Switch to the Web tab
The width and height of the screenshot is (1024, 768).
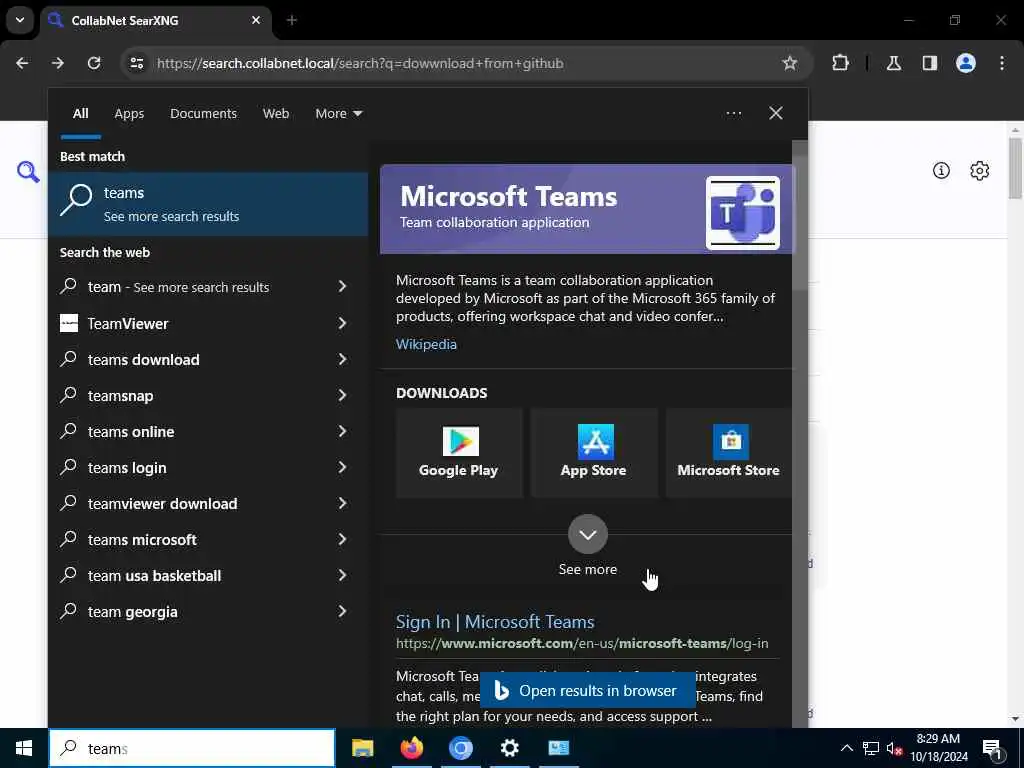click(x=276, y=114)
